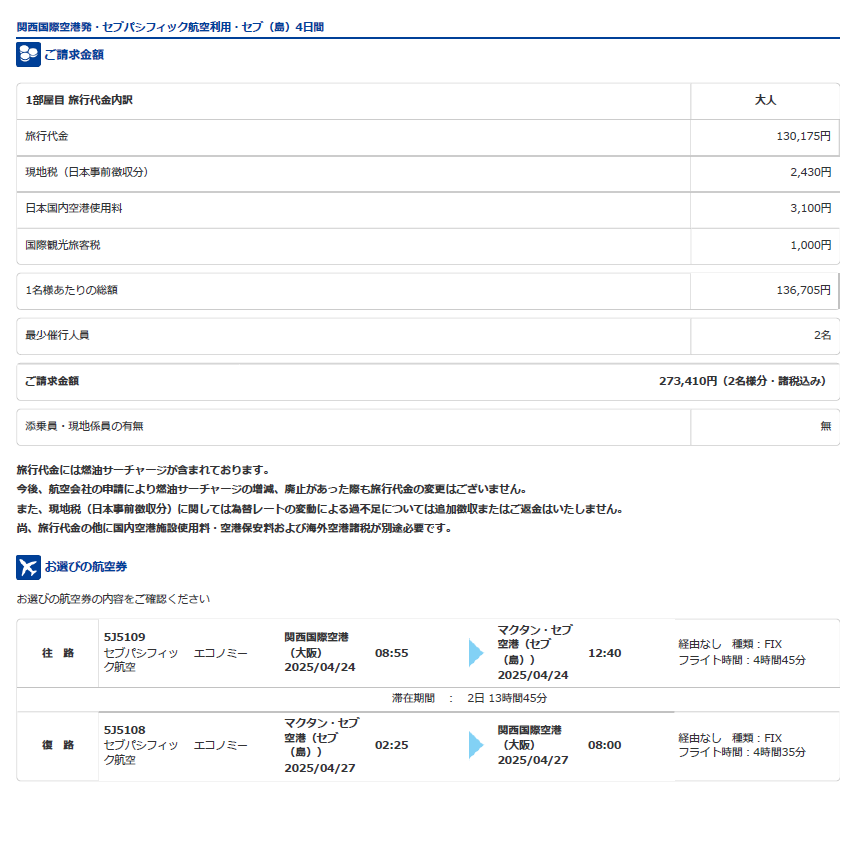Click the 12:40 arrival time
Viewport: 863px width, 854px height.
coord(604,653)
